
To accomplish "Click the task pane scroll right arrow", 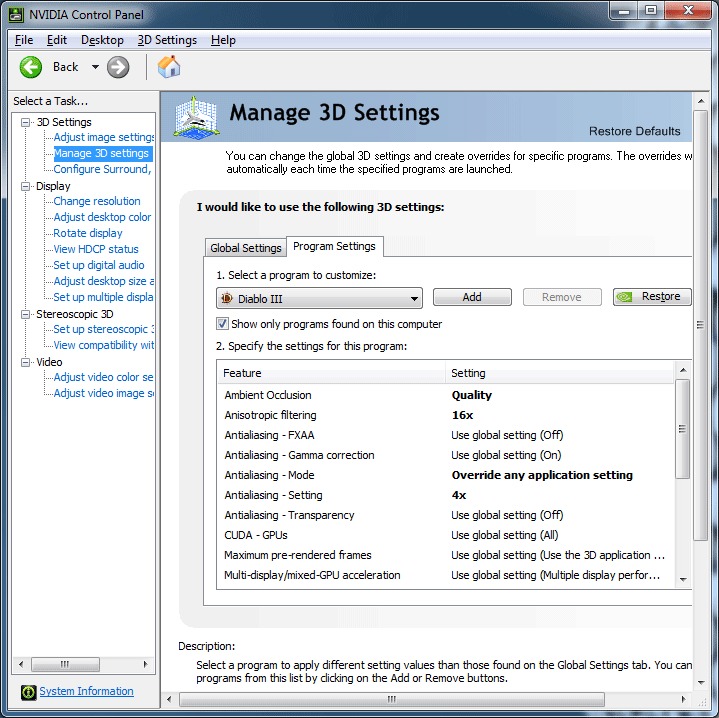I will [145, 664].
